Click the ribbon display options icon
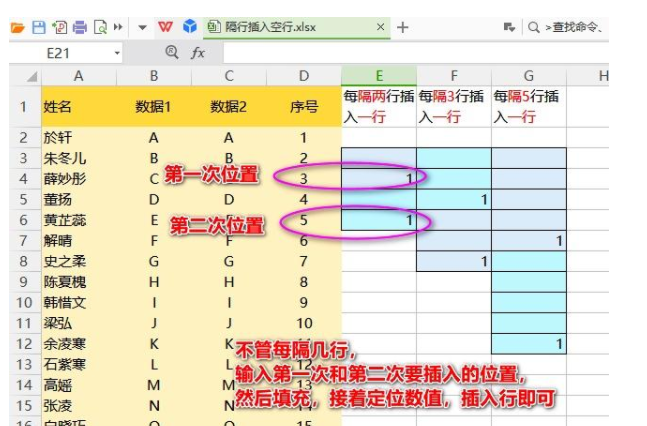This screenshot has width=647, height=426. tap(509, 28)
